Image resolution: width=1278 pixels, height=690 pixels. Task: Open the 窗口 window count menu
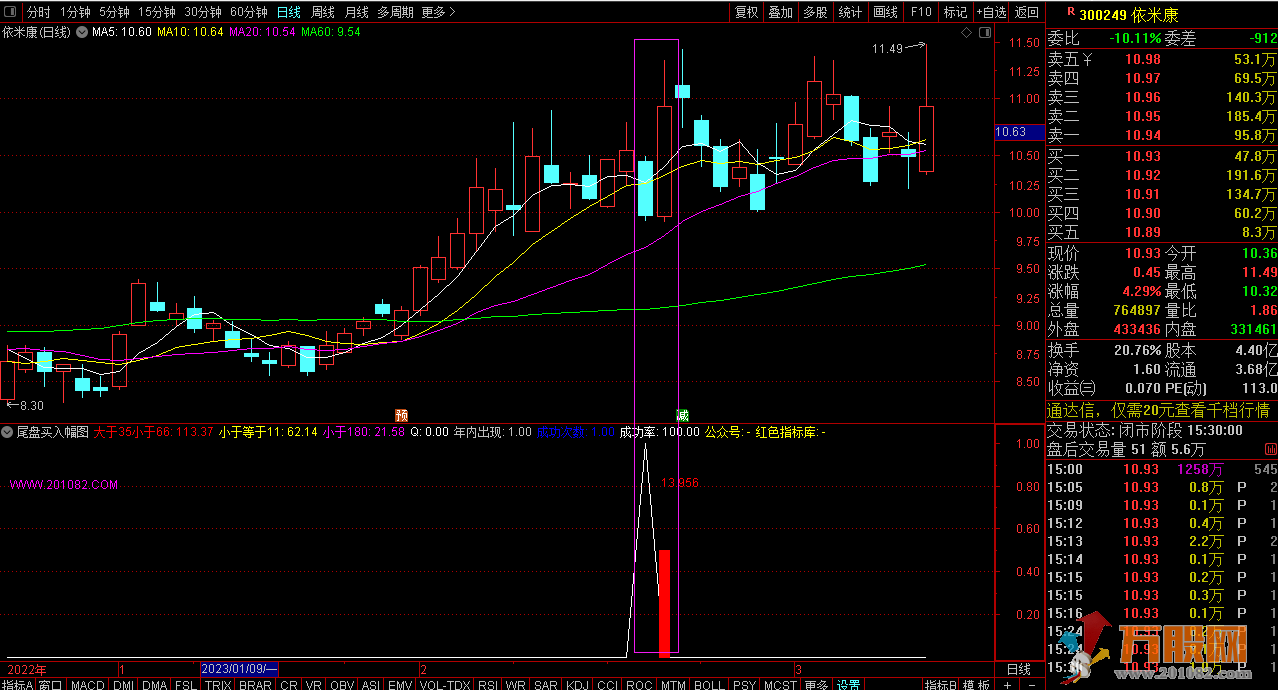50,684
